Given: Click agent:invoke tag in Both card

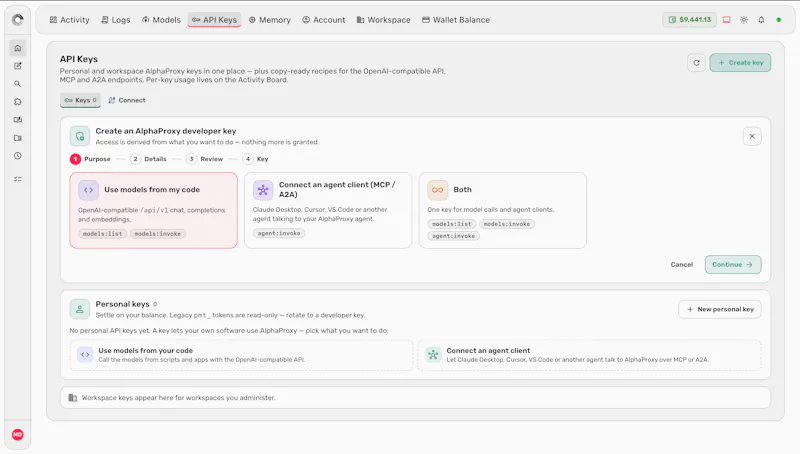Looking at the screenshot, I should point(454,236).
